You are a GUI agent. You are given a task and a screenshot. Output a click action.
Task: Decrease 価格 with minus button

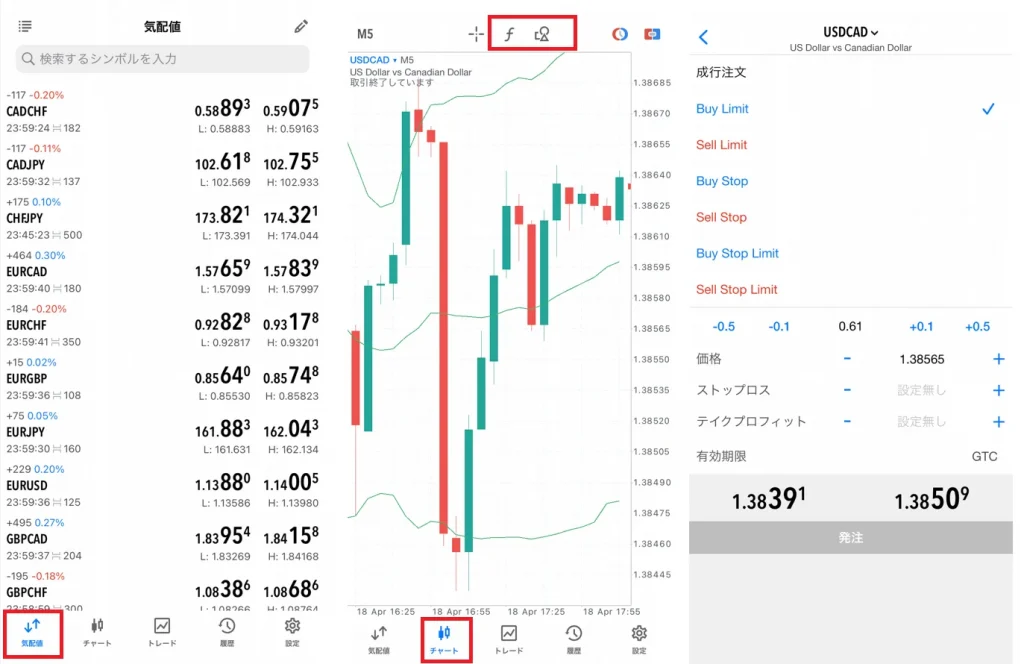point(847,358)
